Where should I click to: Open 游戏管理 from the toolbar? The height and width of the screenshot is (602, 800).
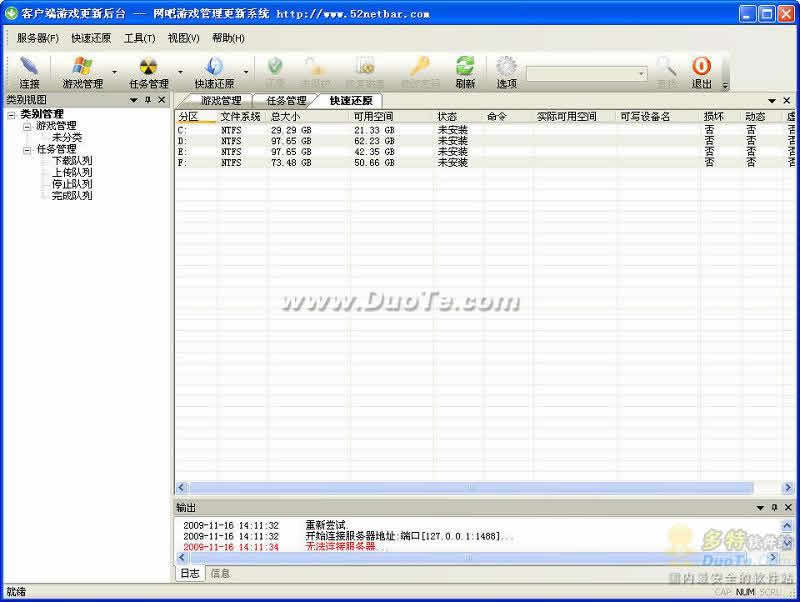point(82,72)
